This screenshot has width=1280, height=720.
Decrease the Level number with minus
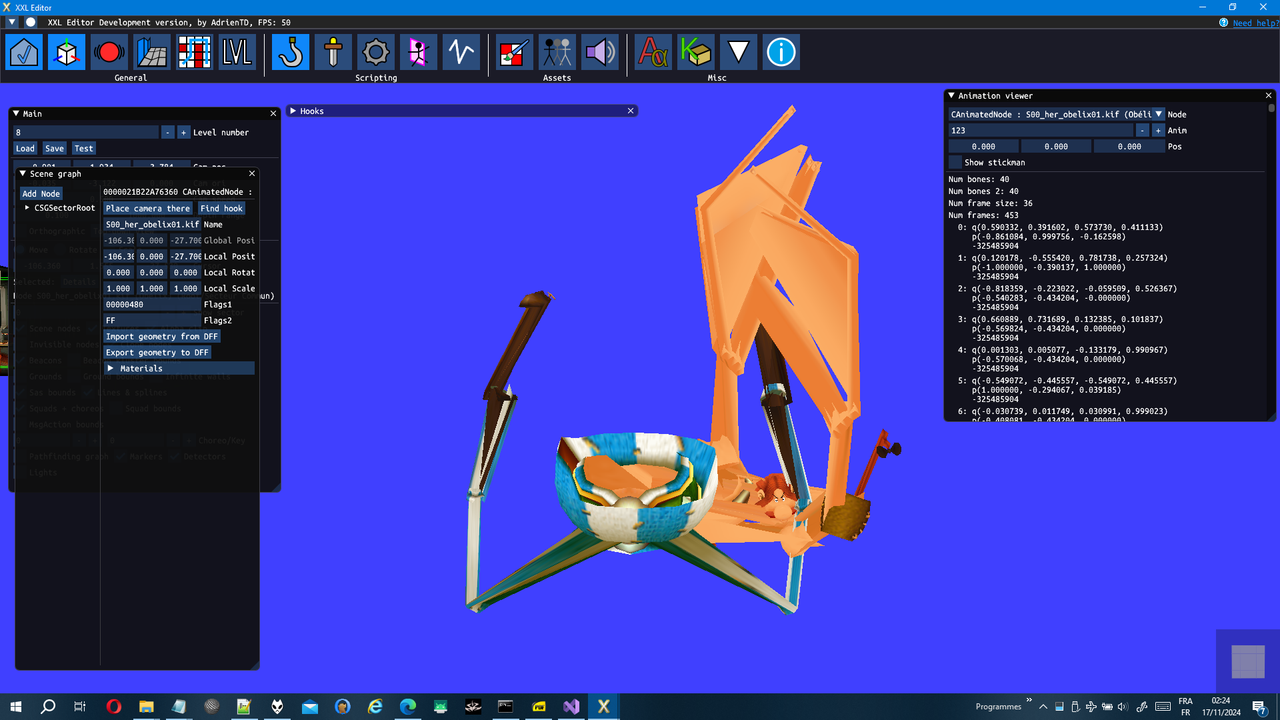tap(168, 132)
